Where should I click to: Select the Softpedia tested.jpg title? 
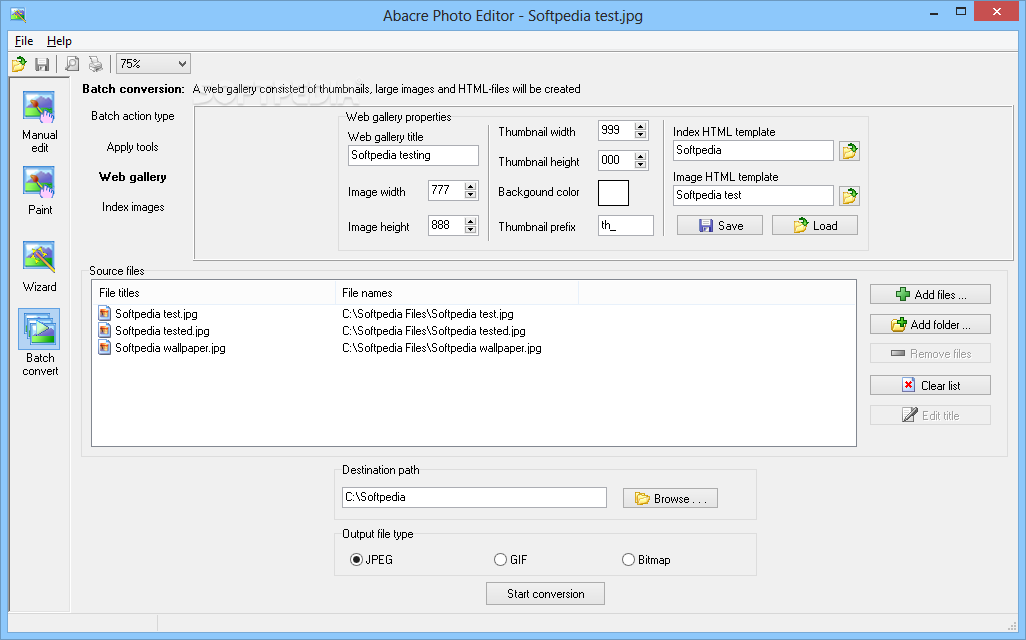pos(162,330)
